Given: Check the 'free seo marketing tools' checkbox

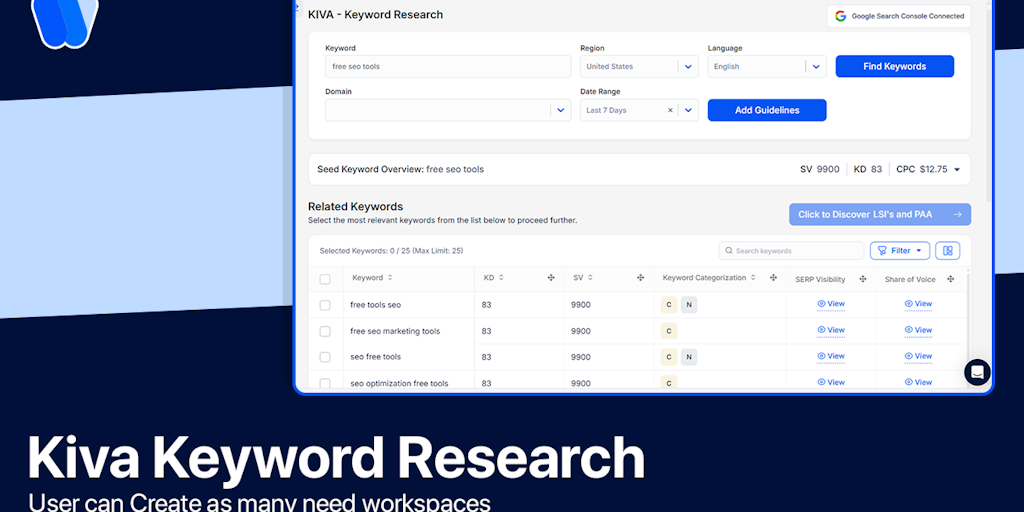Looking at the screenshot, I should point(325,331).
